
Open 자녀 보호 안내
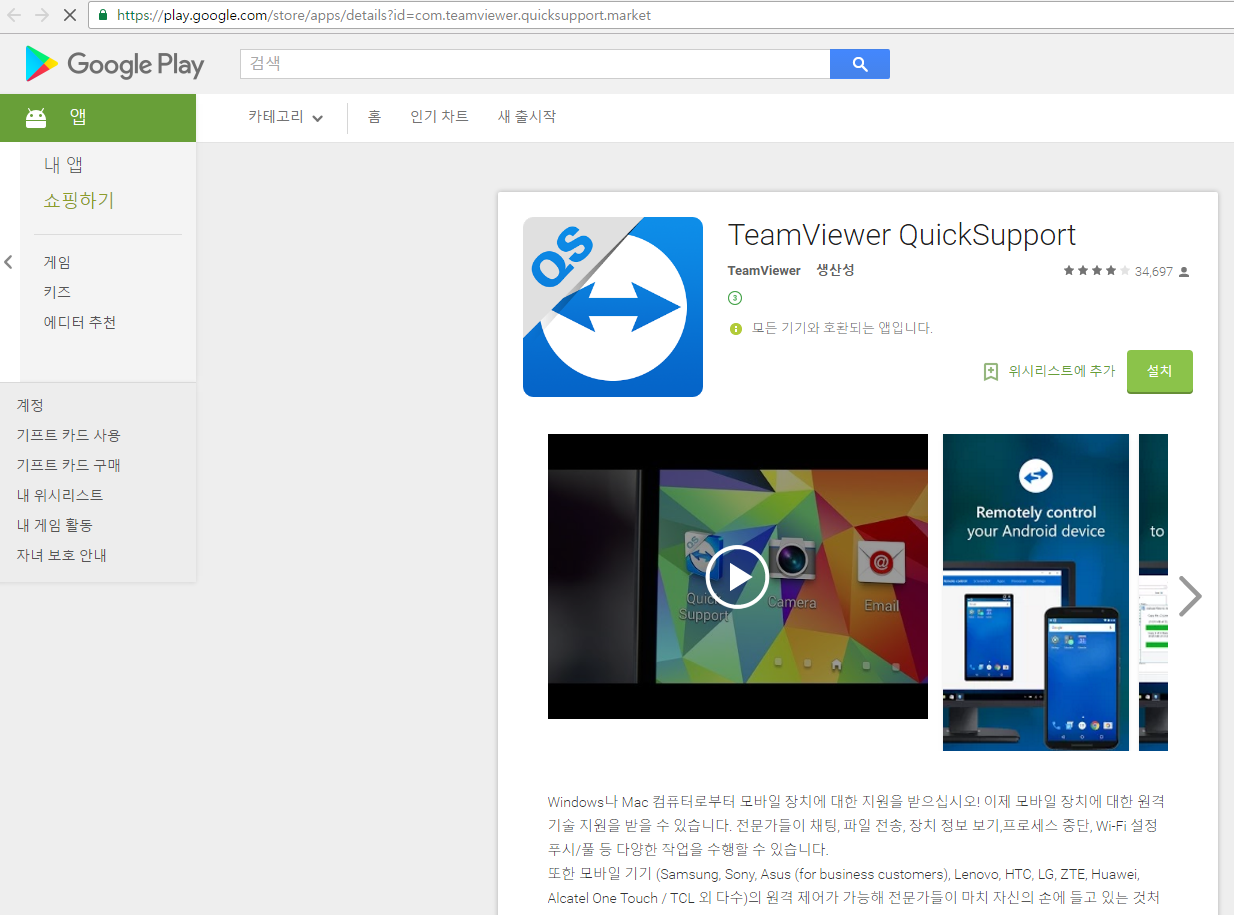point(61,555)
